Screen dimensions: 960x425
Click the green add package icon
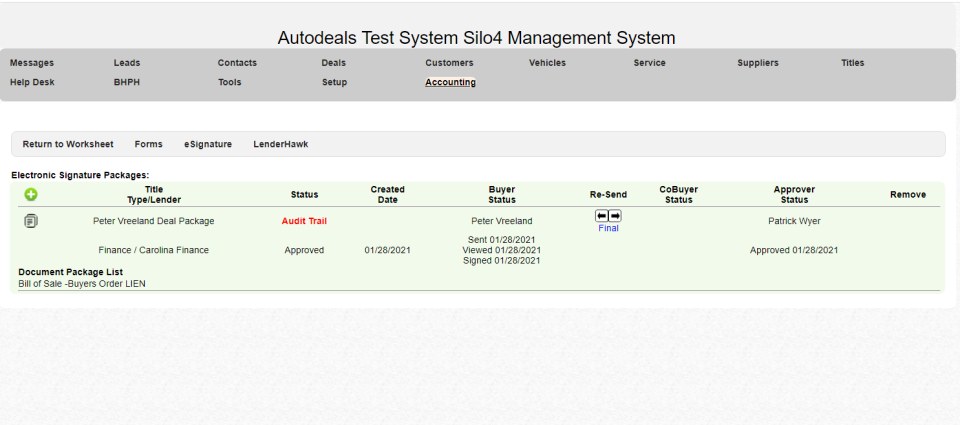click(31, 194)
